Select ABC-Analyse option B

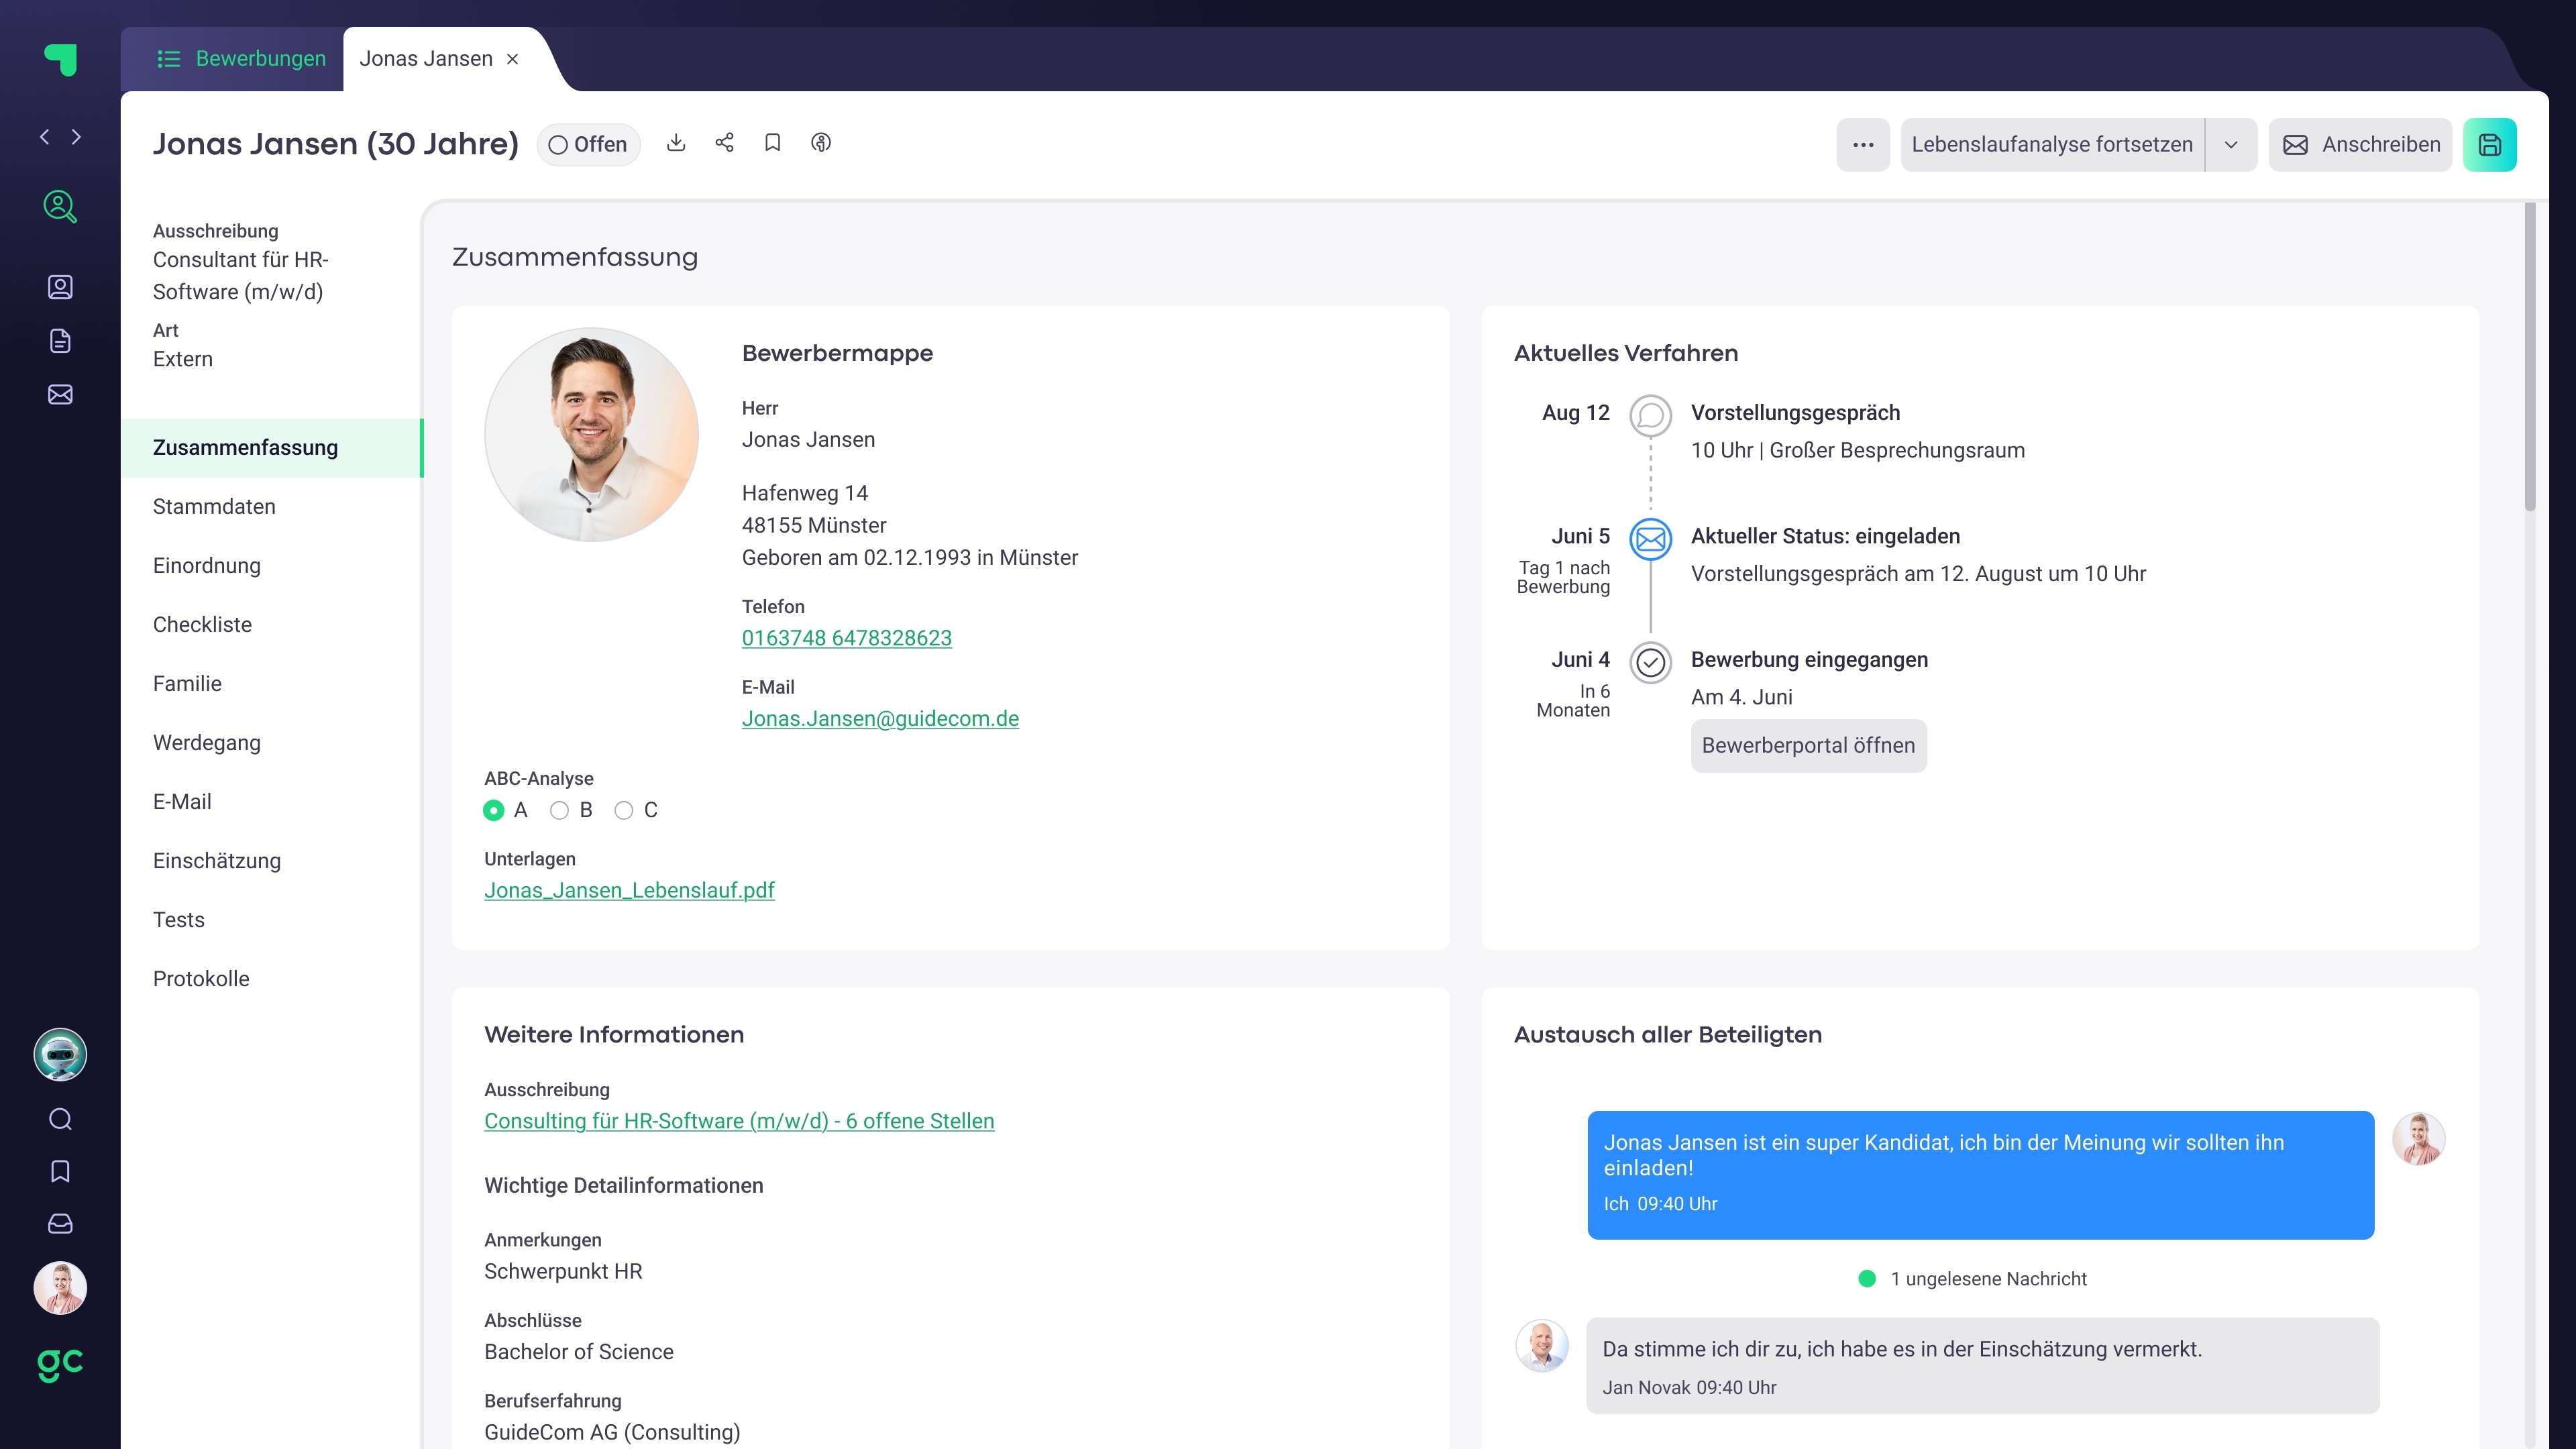click(x=559, y=810)
